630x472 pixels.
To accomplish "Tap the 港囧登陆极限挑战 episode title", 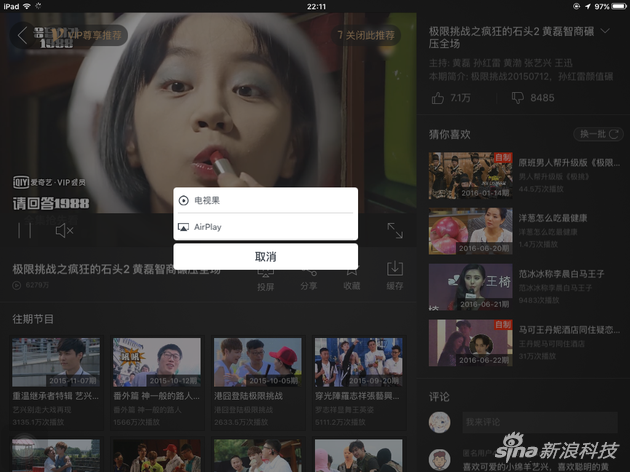I will click(248, 396).
